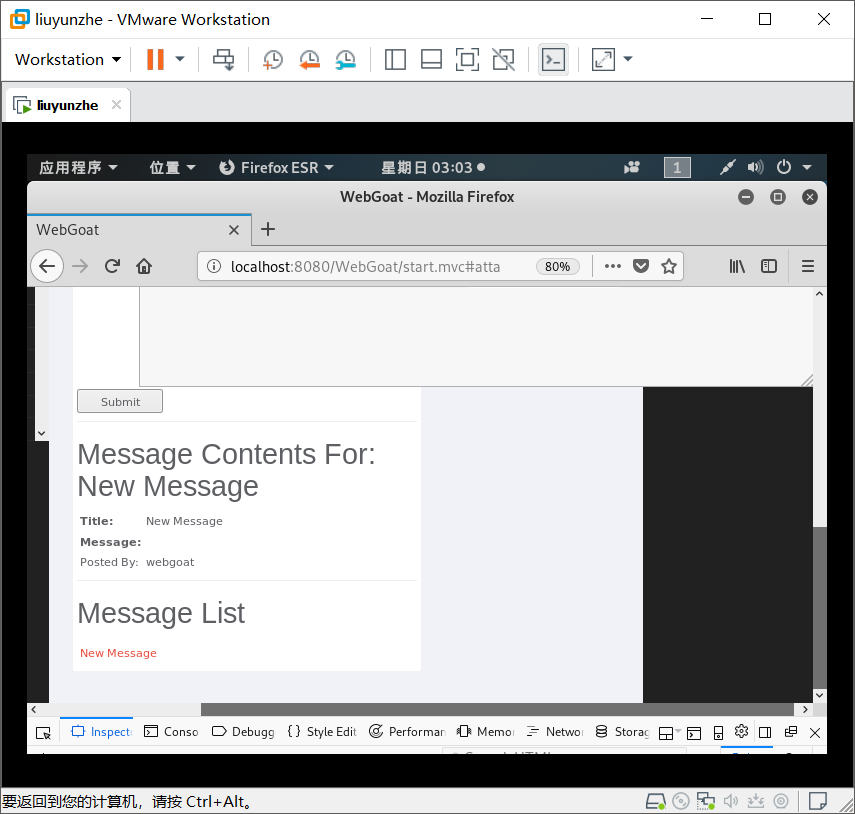Close the WebGoat browser tab
The width and height of the screenshot is (855, 814).
(234, 230)
